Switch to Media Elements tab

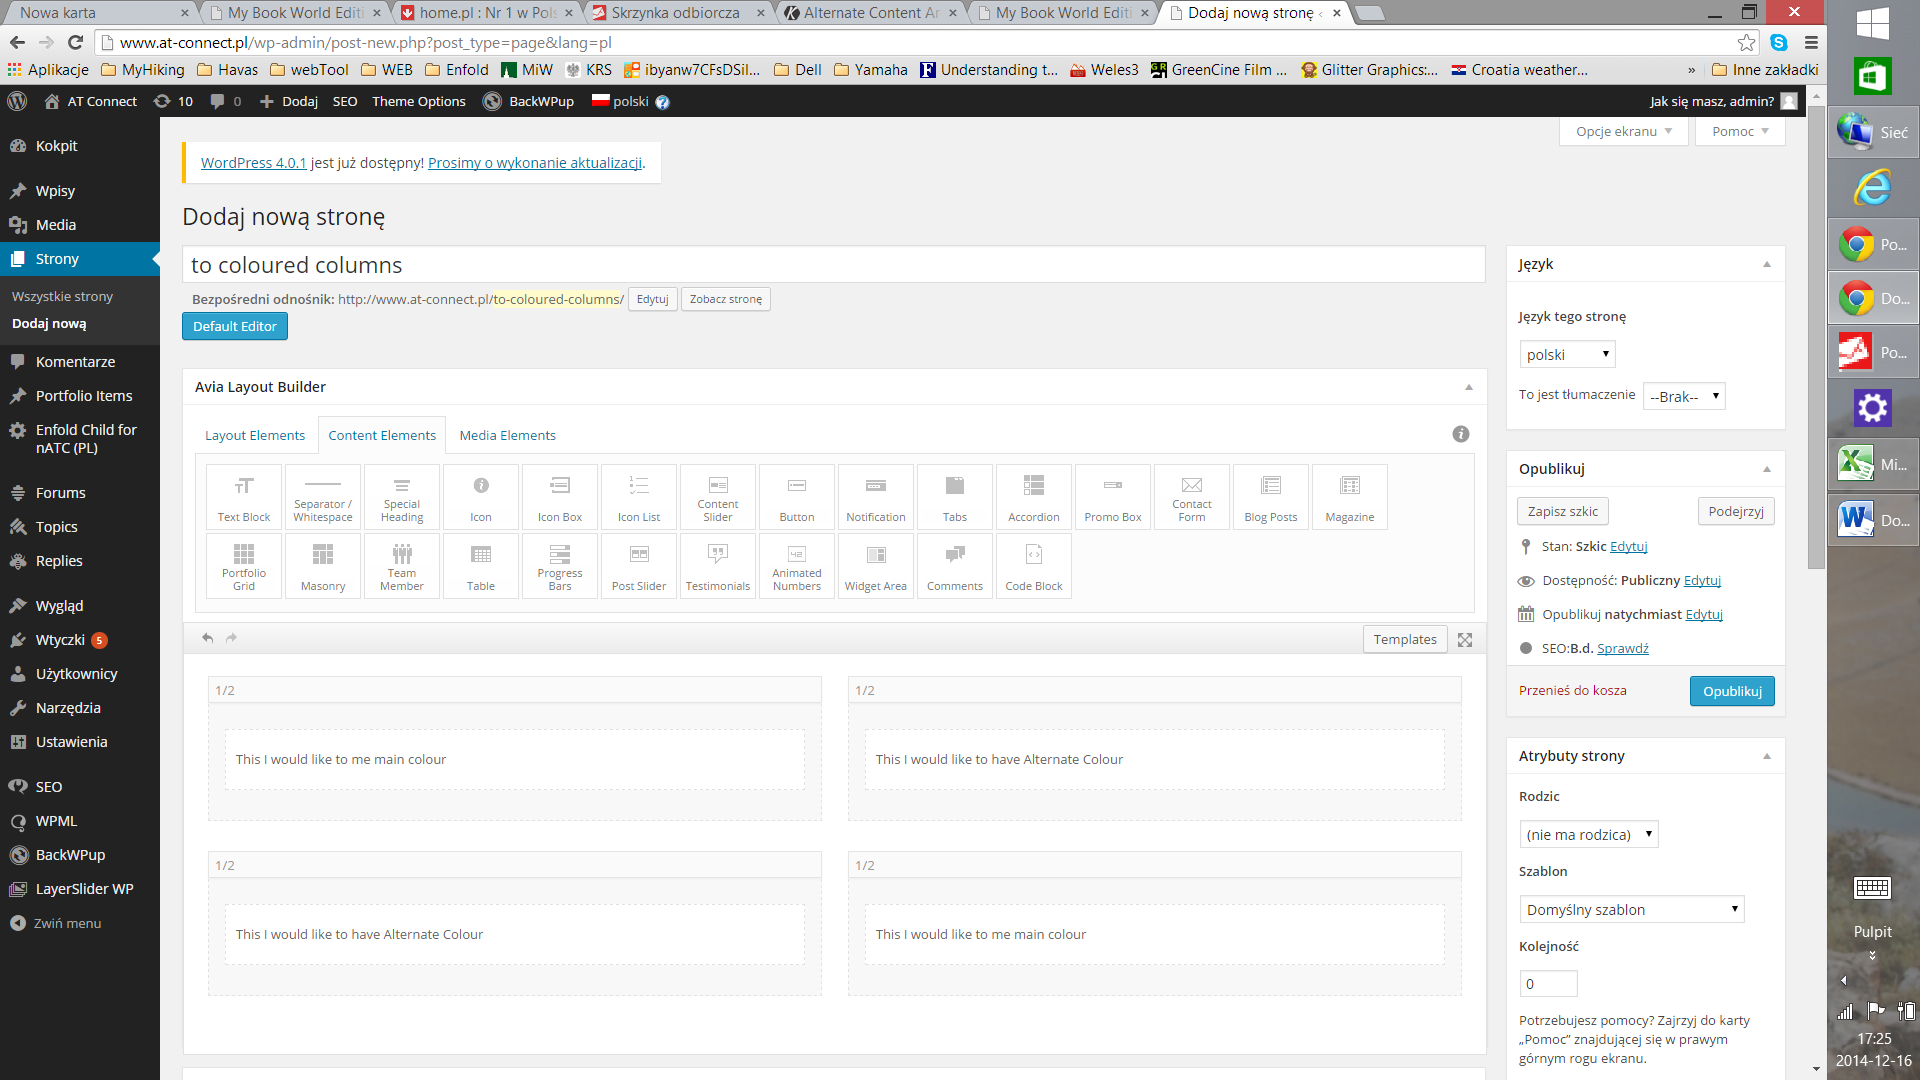click(507, 435)
